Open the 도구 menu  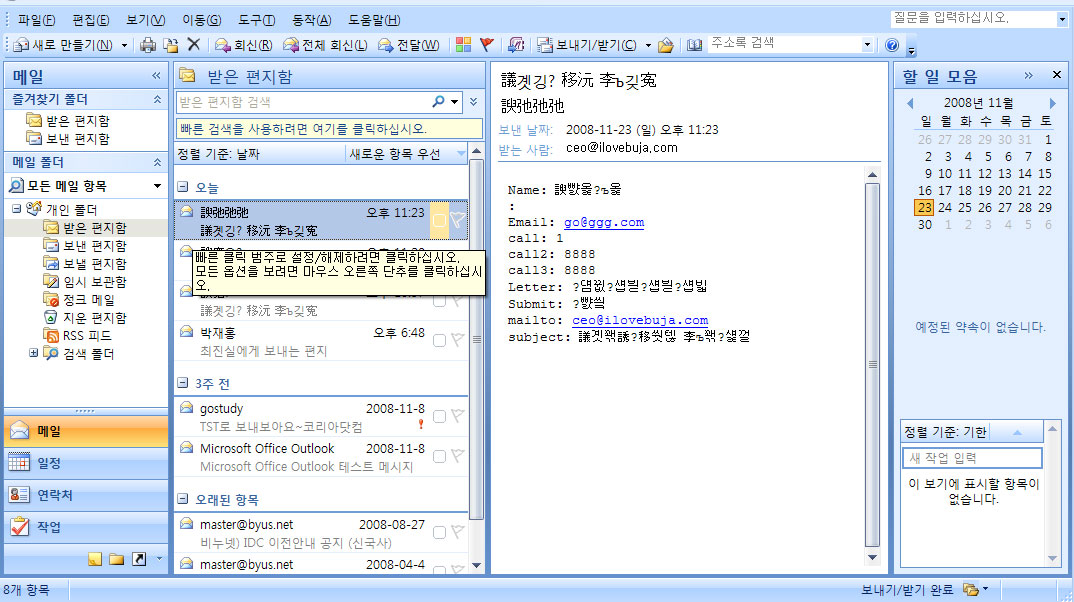pos(256,20)
